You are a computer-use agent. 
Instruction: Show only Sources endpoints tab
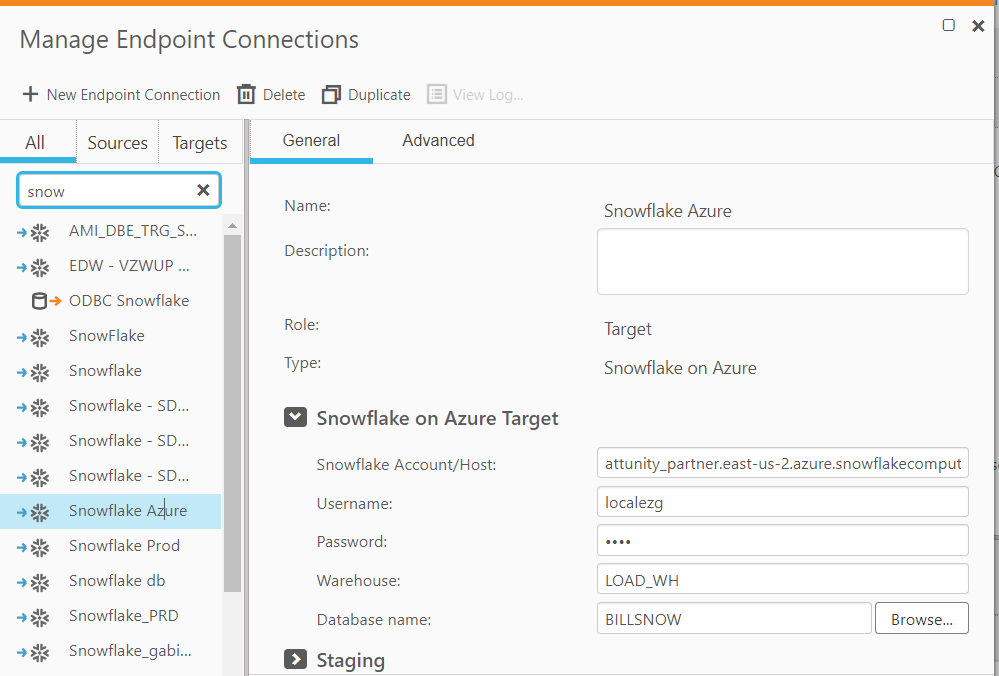coord(117,143)
